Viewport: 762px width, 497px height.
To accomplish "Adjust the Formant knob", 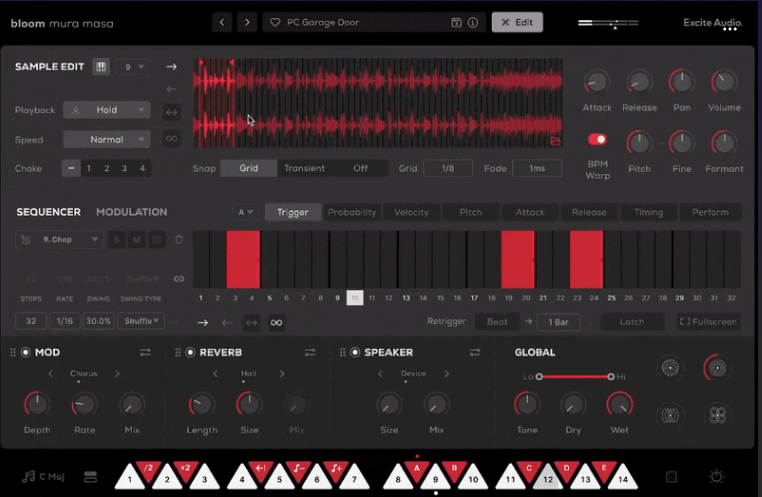I will click(x=724, y=143).
